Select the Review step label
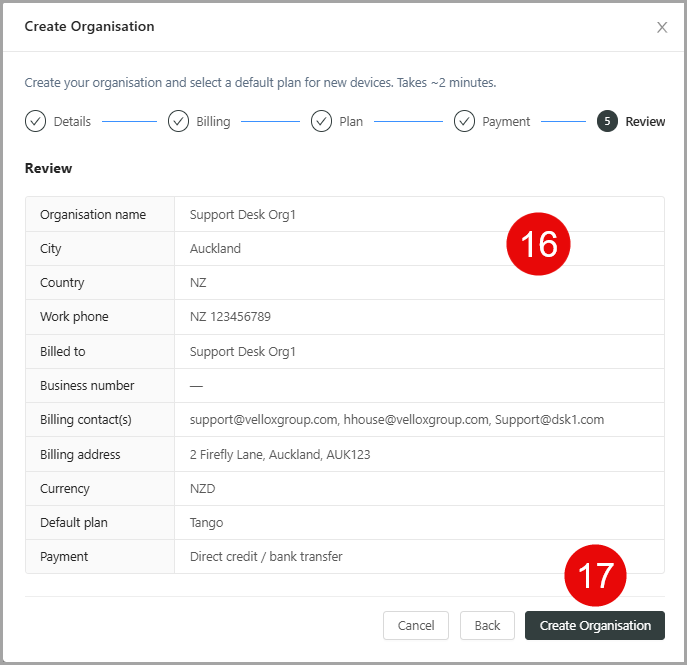The height and width of the screenshot is (665, 687). (645, 121)
